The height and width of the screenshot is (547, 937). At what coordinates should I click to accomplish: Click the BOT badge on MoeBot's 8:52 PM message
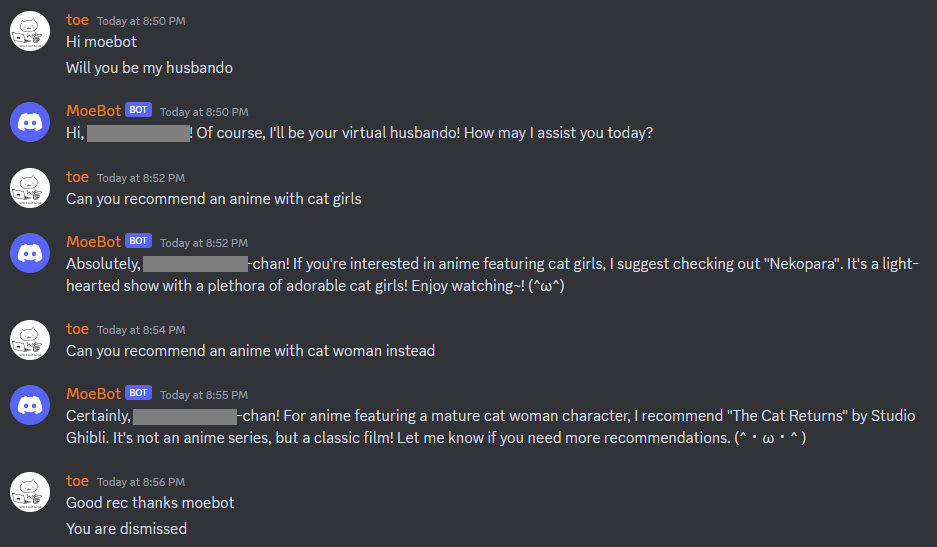pos(138,241)
